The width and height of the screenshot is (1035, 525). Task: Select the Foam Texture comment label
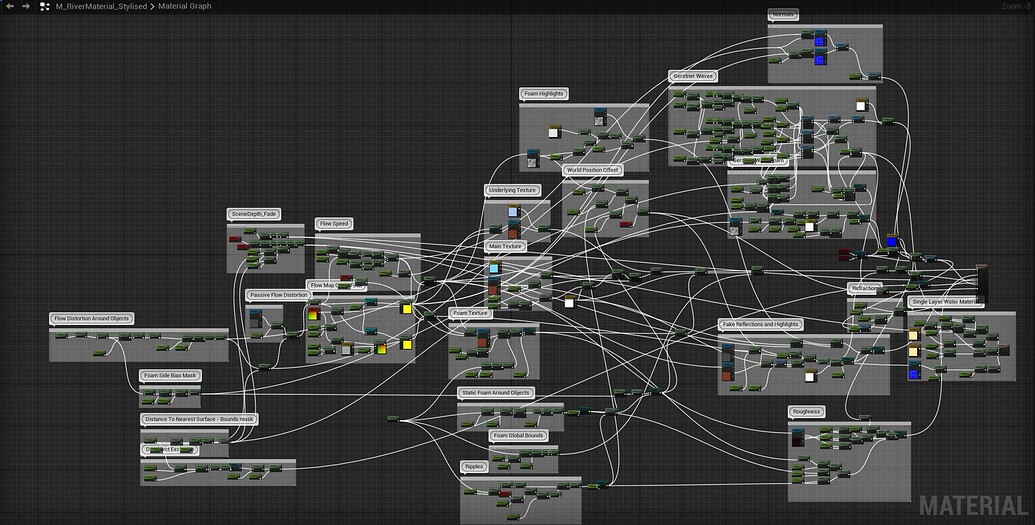pyautogui.click(x=470, y=313)
